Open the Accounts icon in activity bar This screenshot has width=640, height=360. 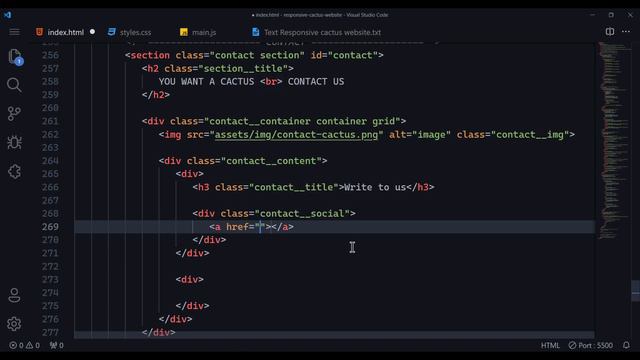(14, 295)
